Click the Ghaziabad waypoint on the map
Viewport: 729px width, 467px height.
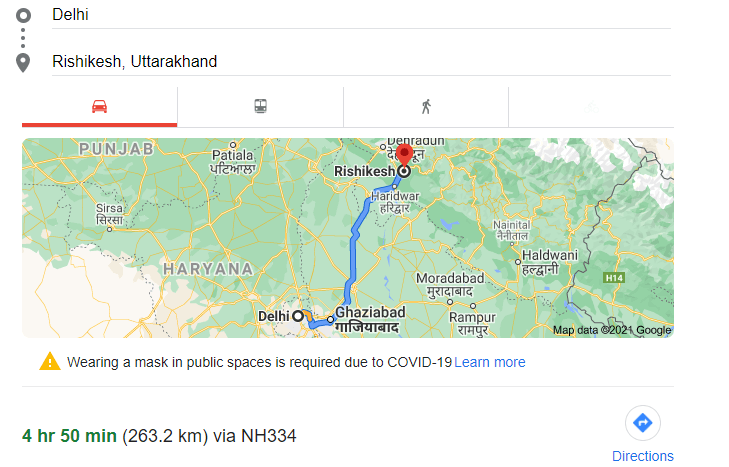click(330, 320)
